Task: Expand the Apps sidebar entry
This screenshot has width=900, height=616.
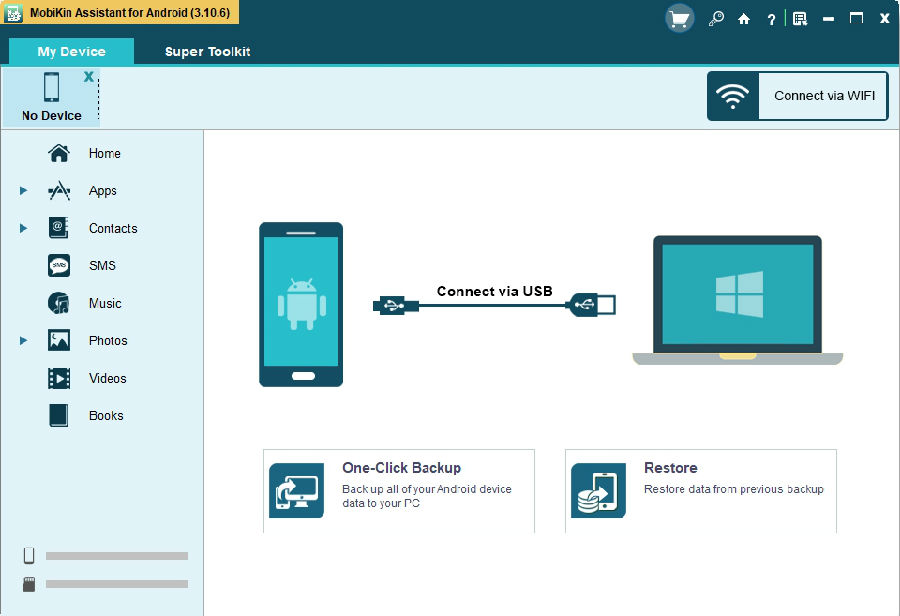Action: 22,190
